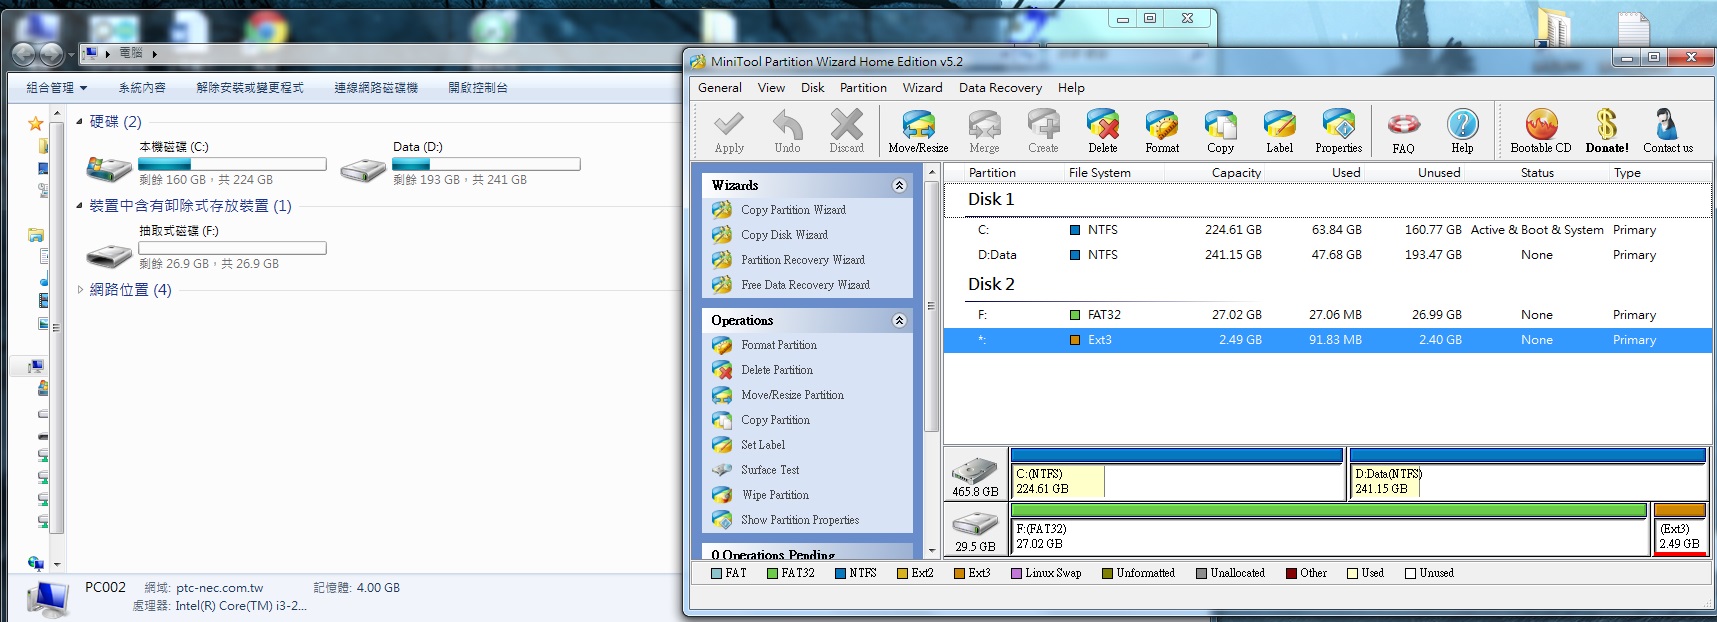
Task: Launch Free Data Recovery Wizard
Action: point(805,285)
